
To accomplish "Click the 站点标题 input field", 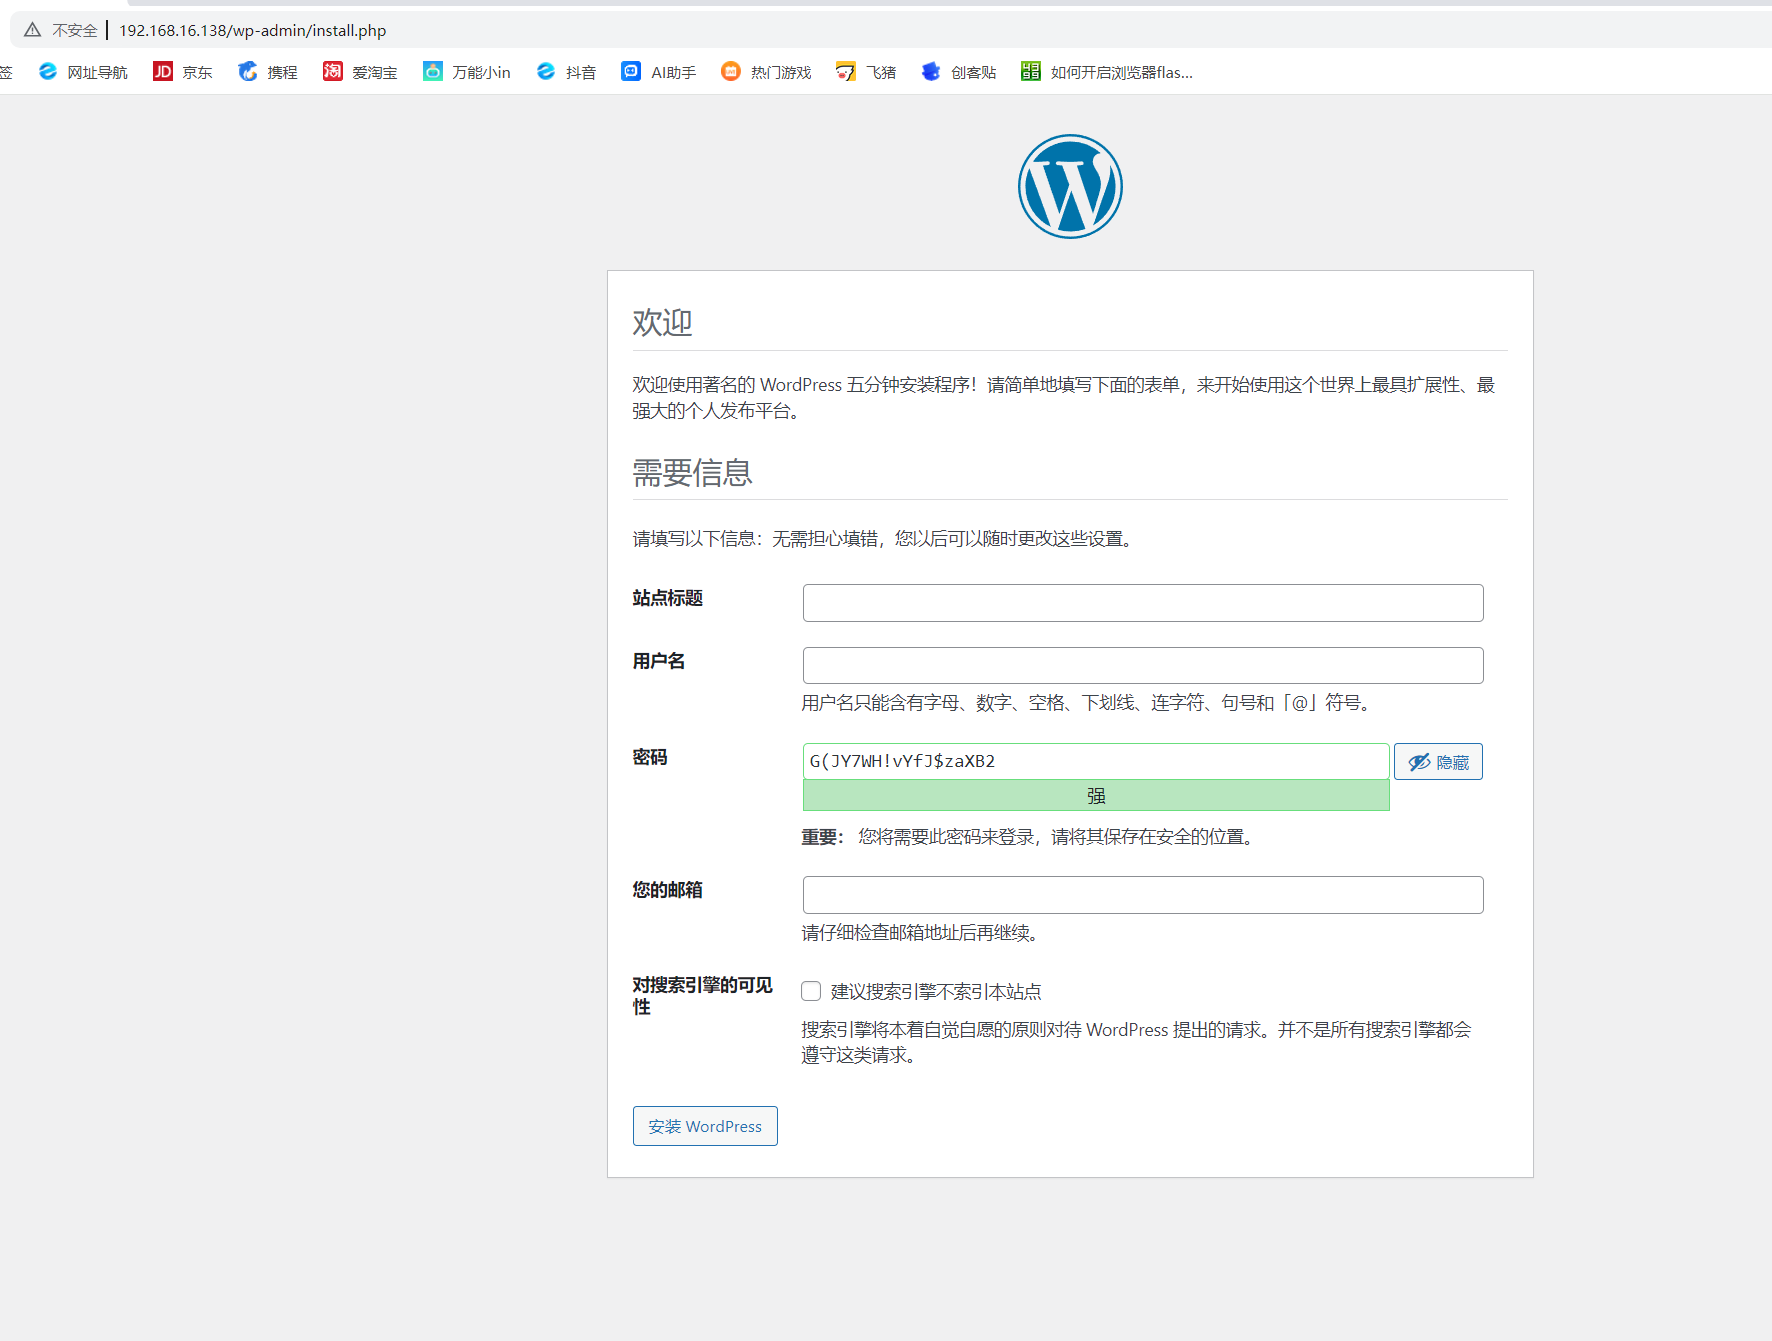I will click(x=1143, y=603).
